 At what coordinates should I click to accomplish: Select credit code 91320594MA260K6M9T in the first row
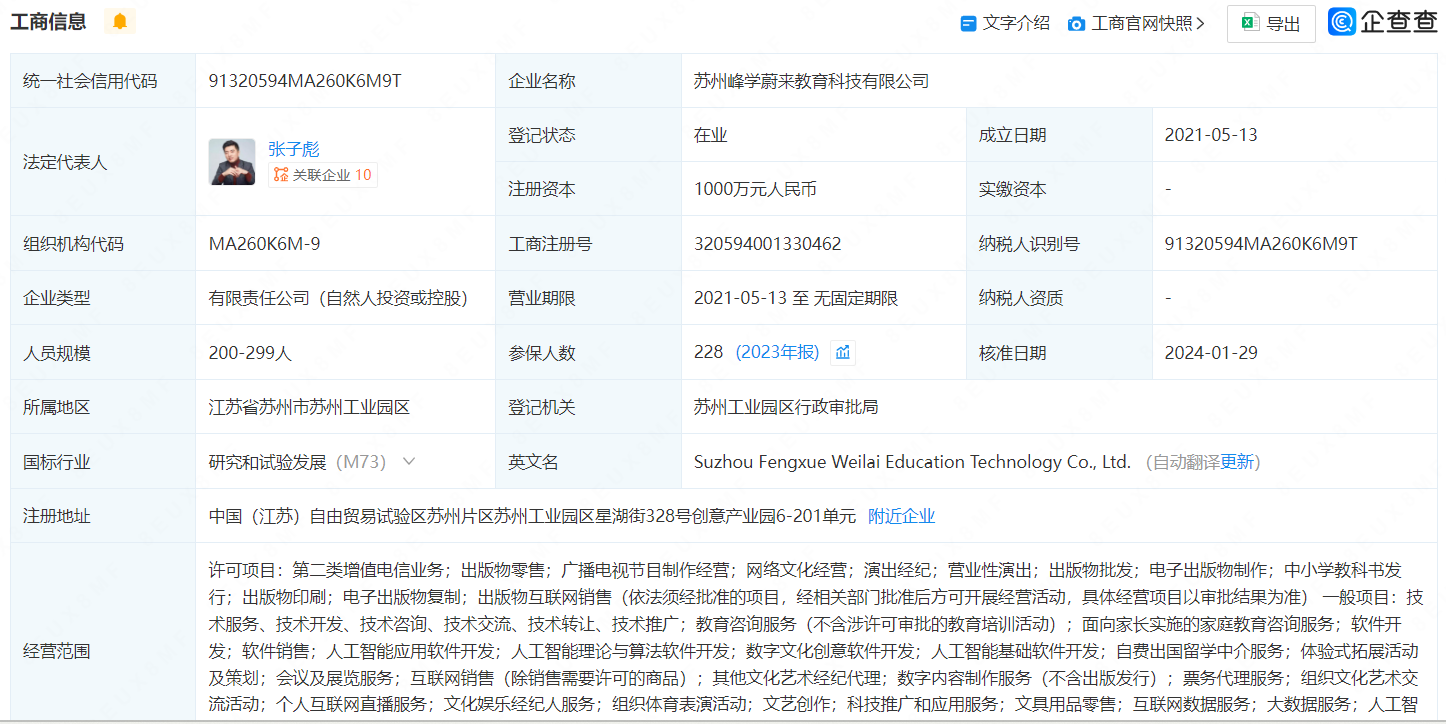pyautogui.click(x=305, y=81)
